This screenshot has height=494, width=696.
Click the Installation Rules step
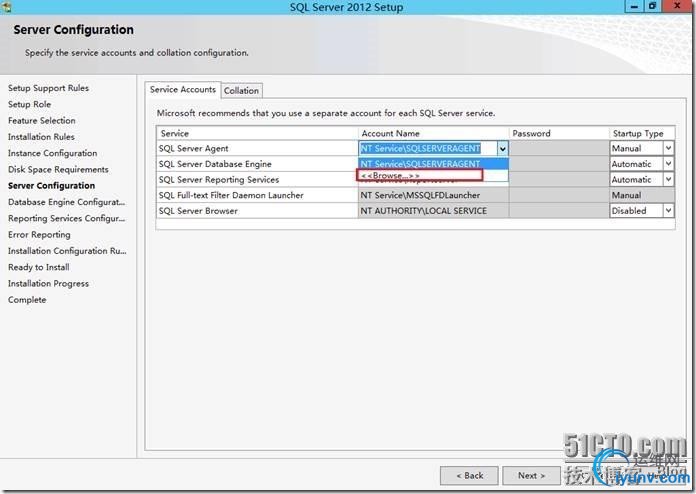point(41,137)
